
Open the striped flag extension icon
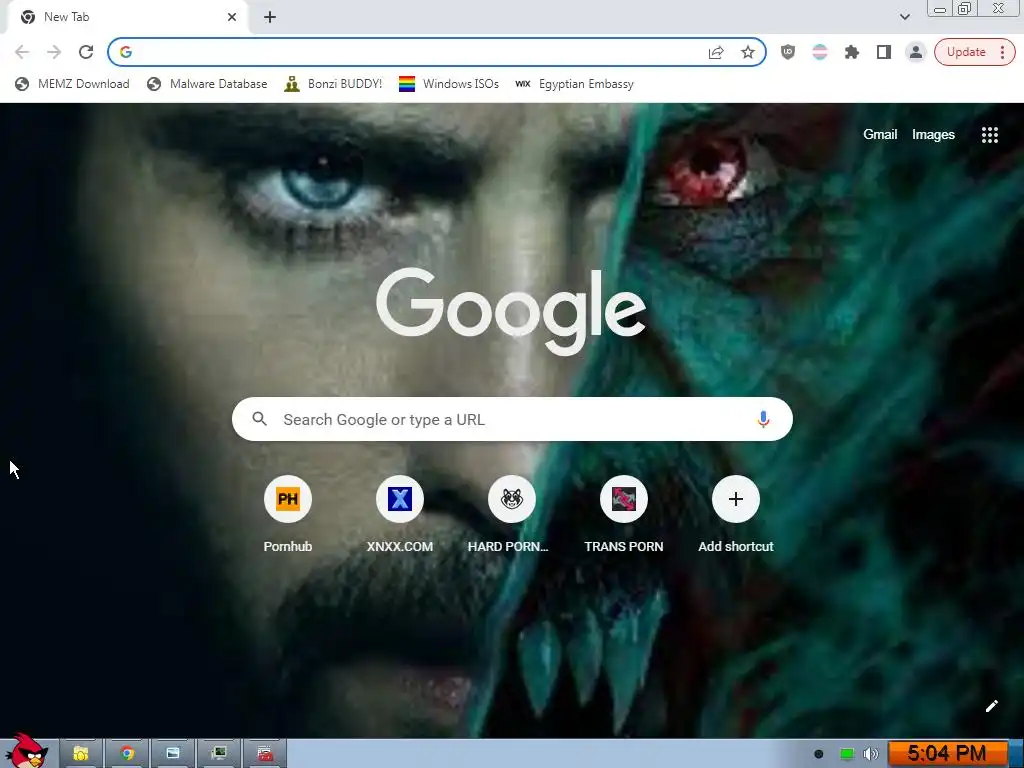coord(820,52)
